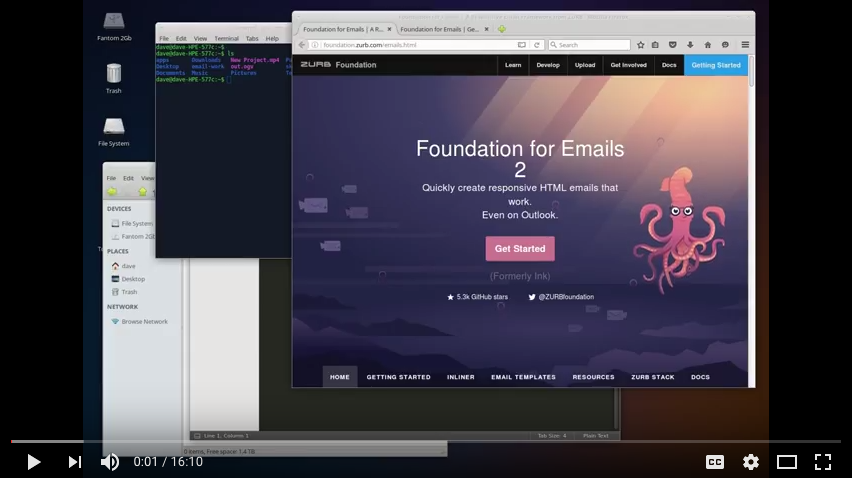Open the file manager Edit menu
Viewport: 852px width, 478px height.
(128, 178)
